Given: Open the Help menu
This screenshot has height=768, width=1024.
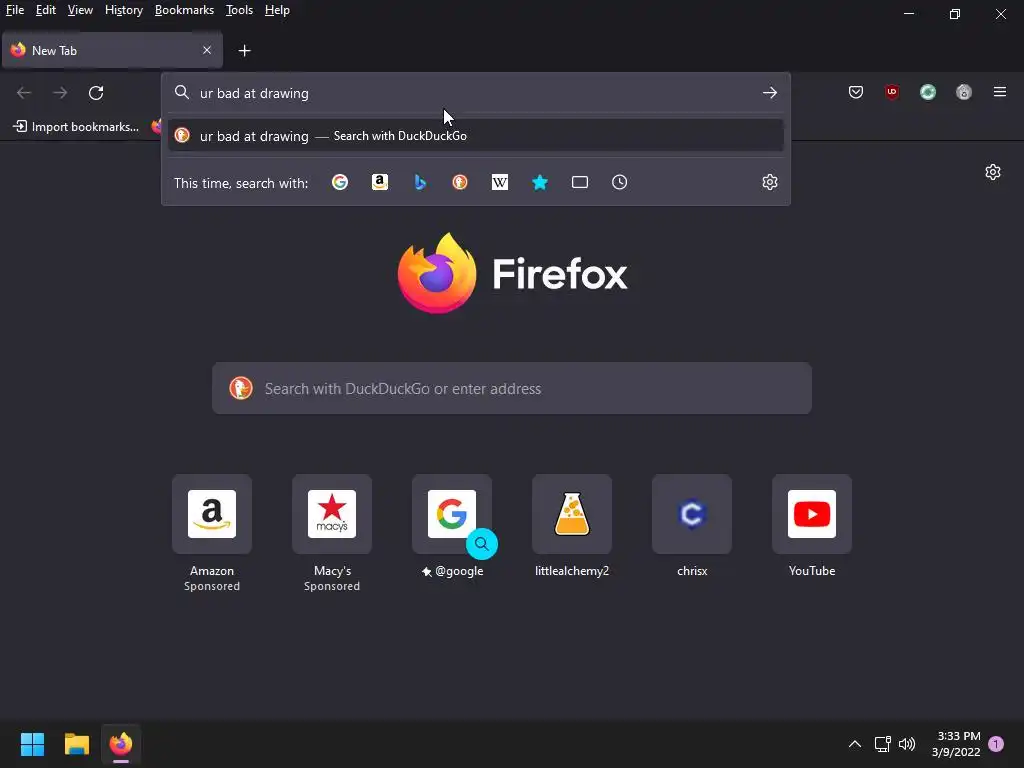Looking at the screenshot, I should coord(277,10).
